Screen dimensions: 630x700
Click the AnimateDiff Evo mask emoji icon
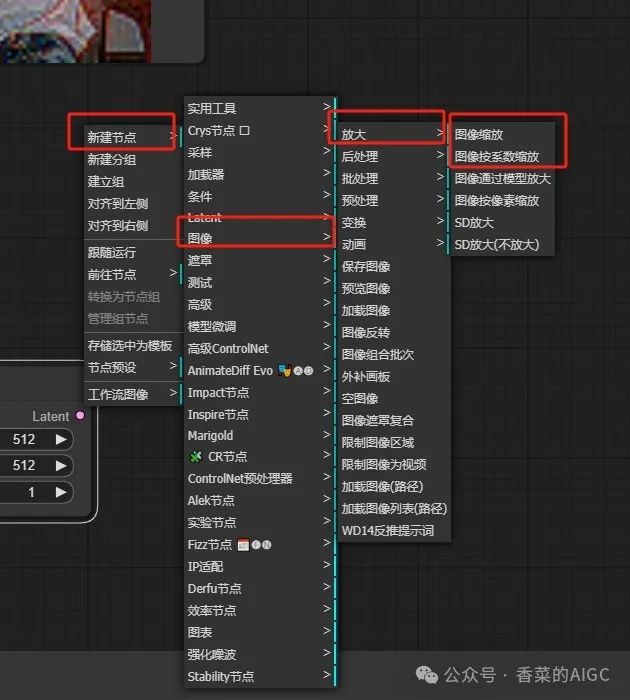(284, 370)
